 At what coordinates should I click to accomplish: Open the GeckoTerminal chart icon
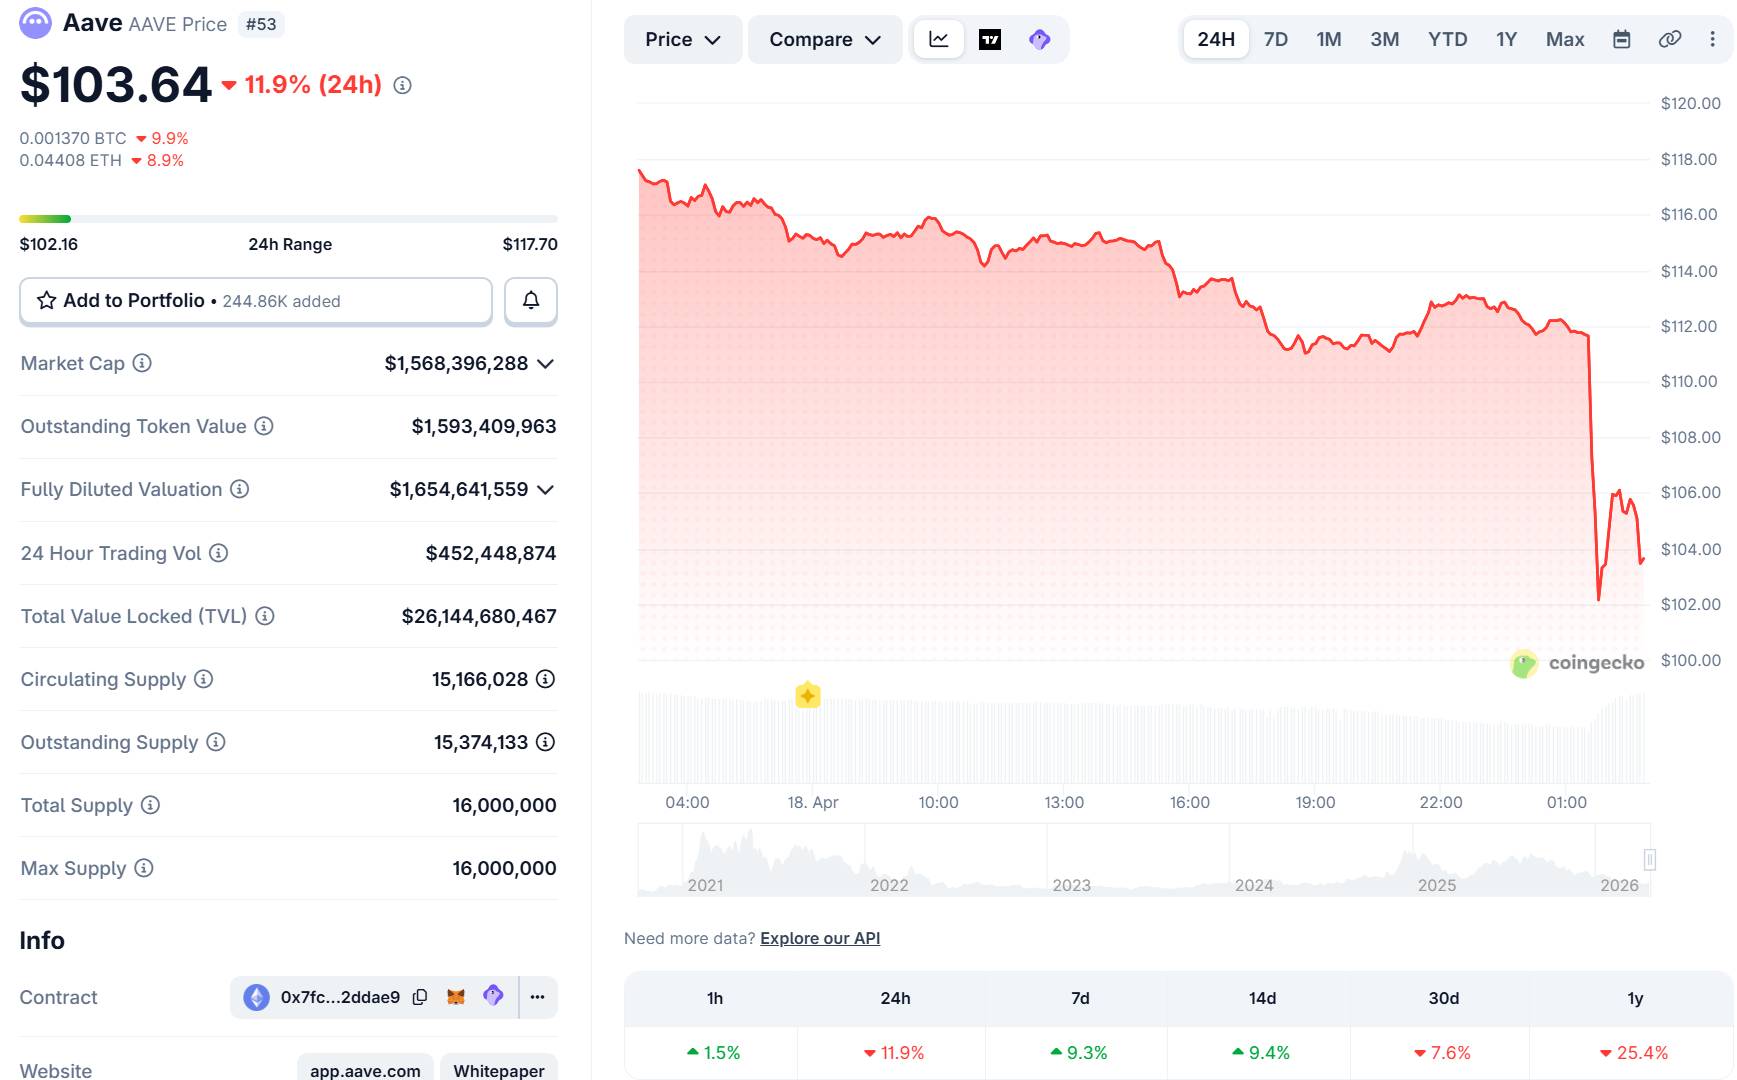click(1040, 39)
